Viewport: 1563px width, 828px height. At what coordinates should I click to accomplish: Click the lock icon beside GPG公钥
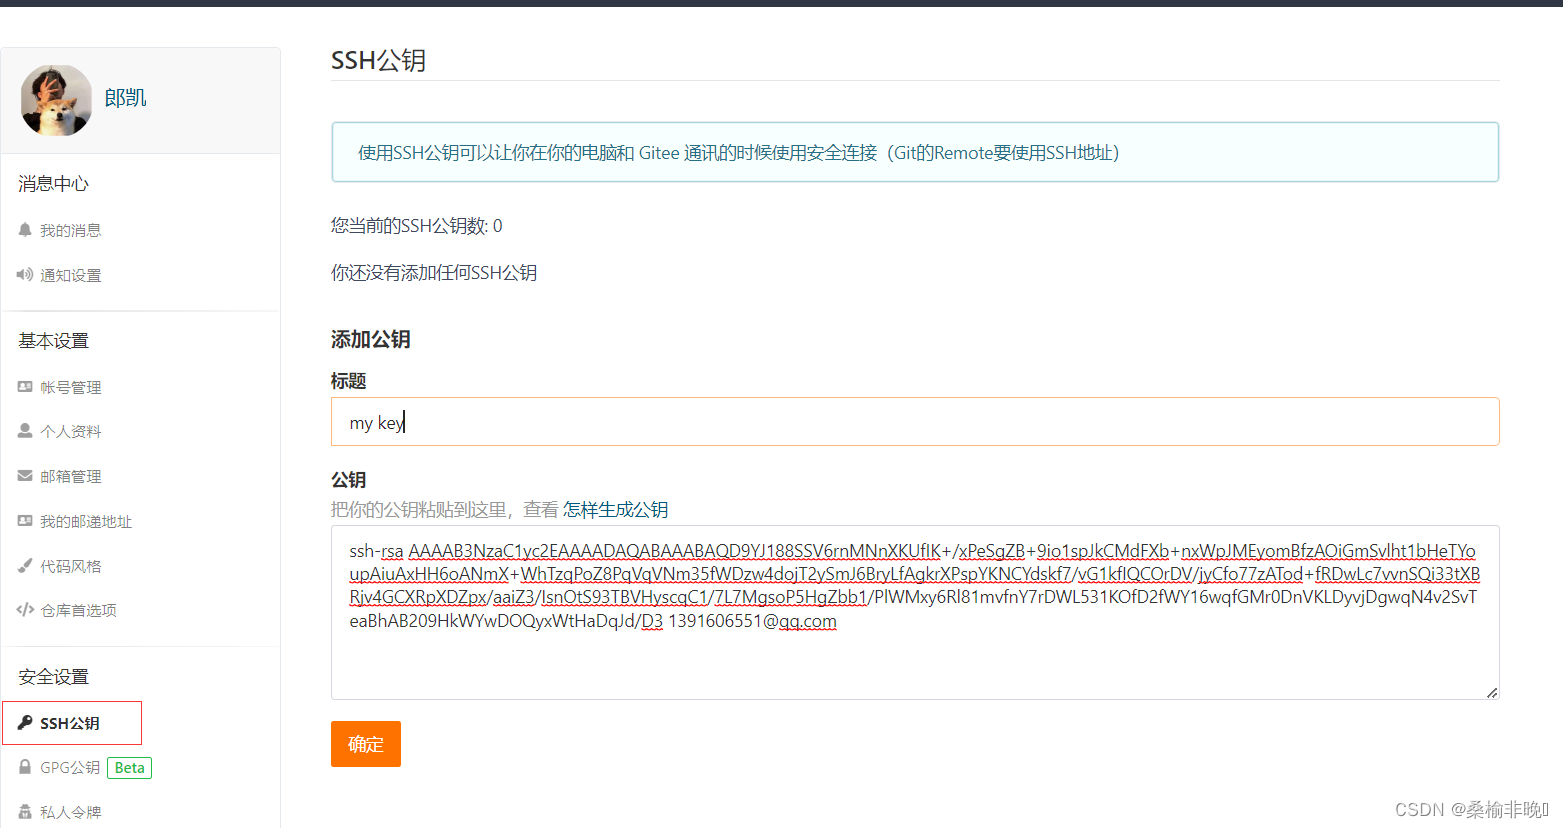[x=25, y=767]
